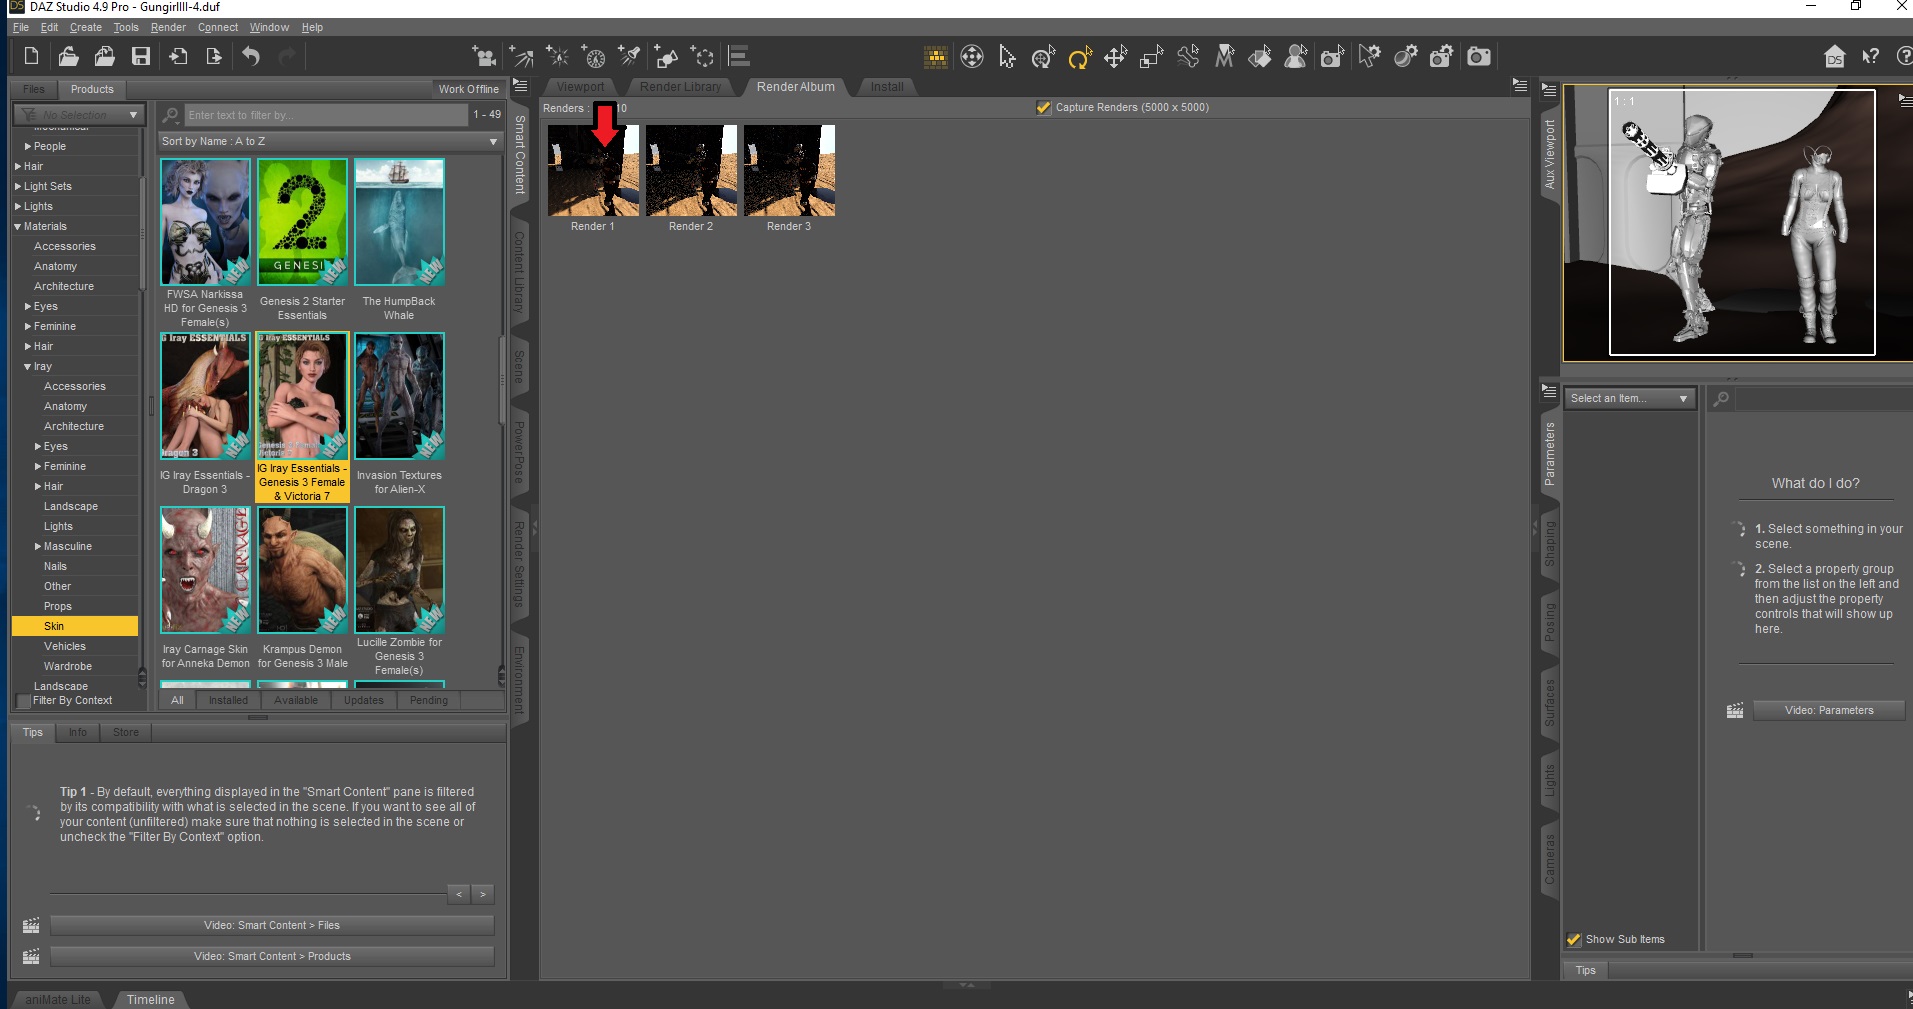Click the Work Offline button
1913x1009 pixels.
coord(468,89)
